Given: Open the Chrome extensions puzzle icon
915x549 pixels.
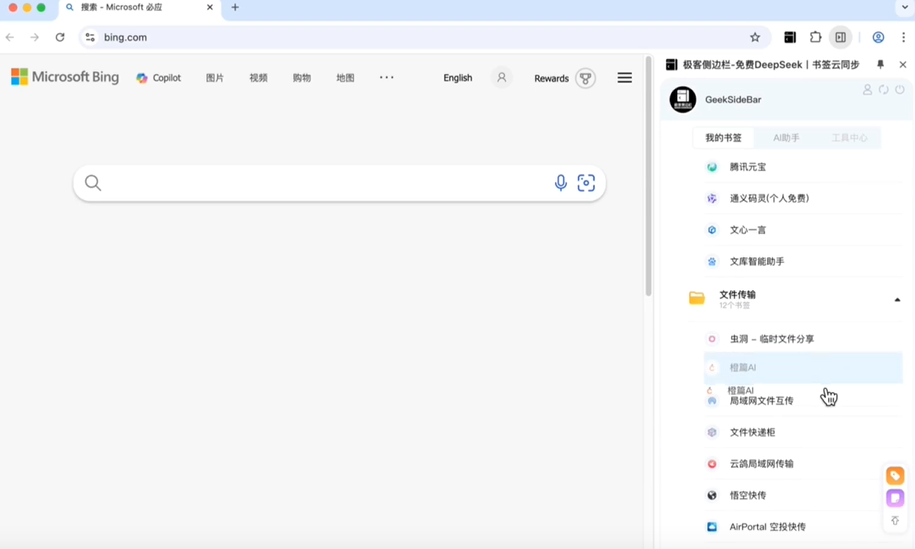Looking at the screenshot, I should [x=815, y=37].
